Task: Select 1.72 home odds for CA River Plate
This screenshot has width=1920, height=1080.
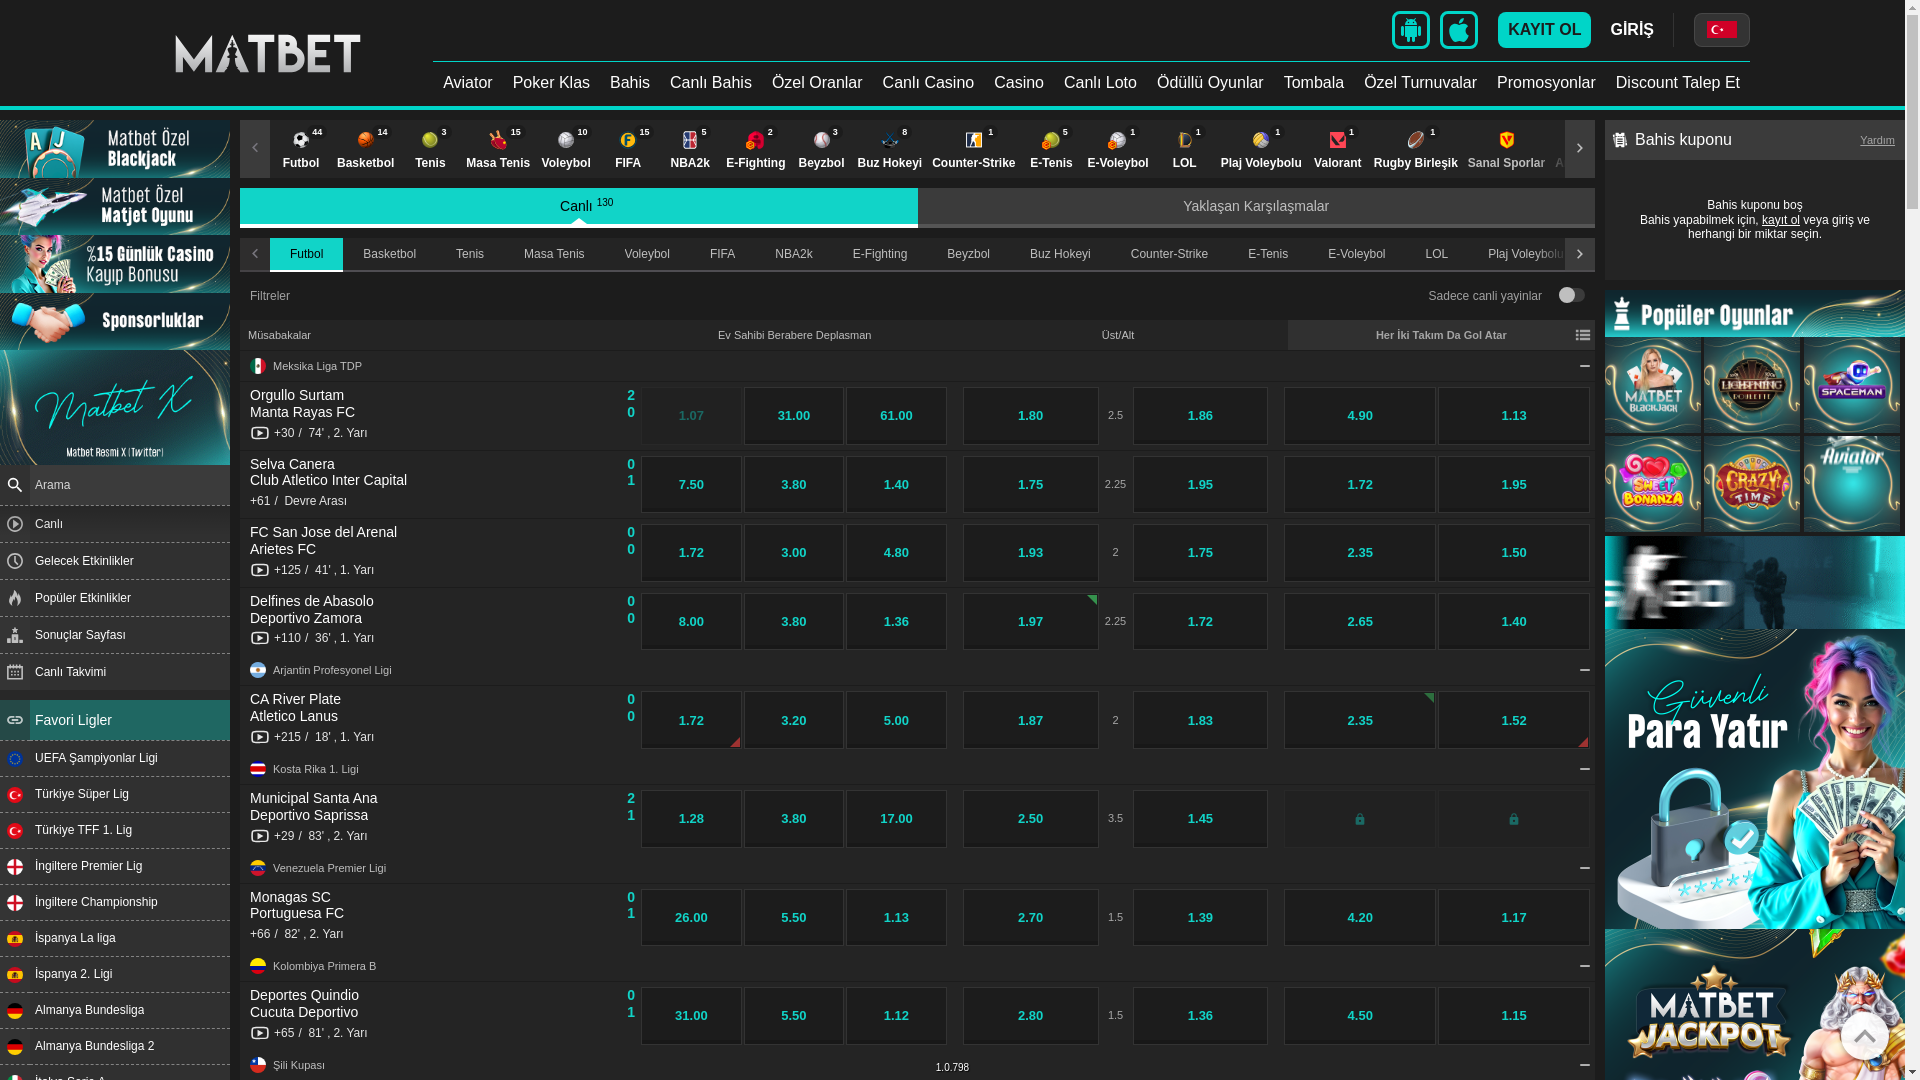Action: tap(691, 721)
